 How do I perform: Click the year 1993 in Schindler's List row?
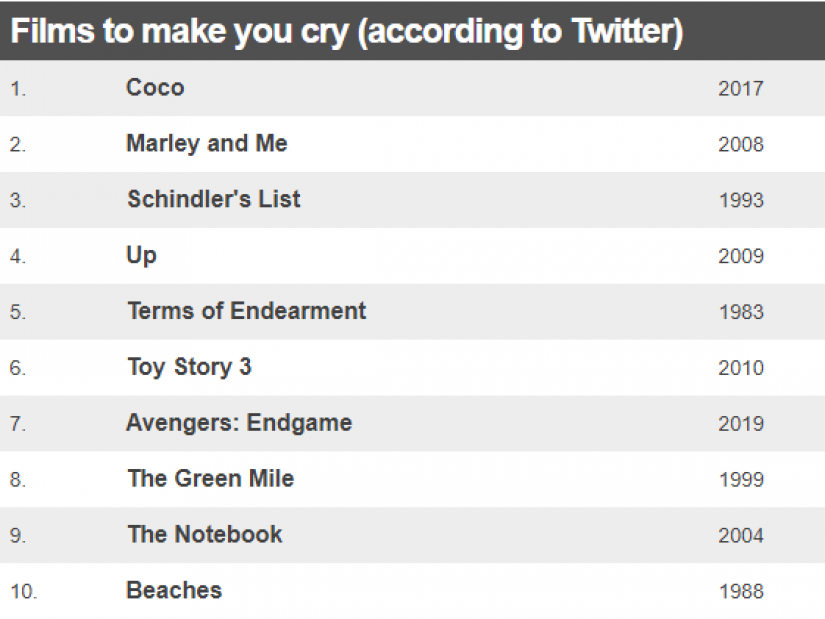(741, 200)
